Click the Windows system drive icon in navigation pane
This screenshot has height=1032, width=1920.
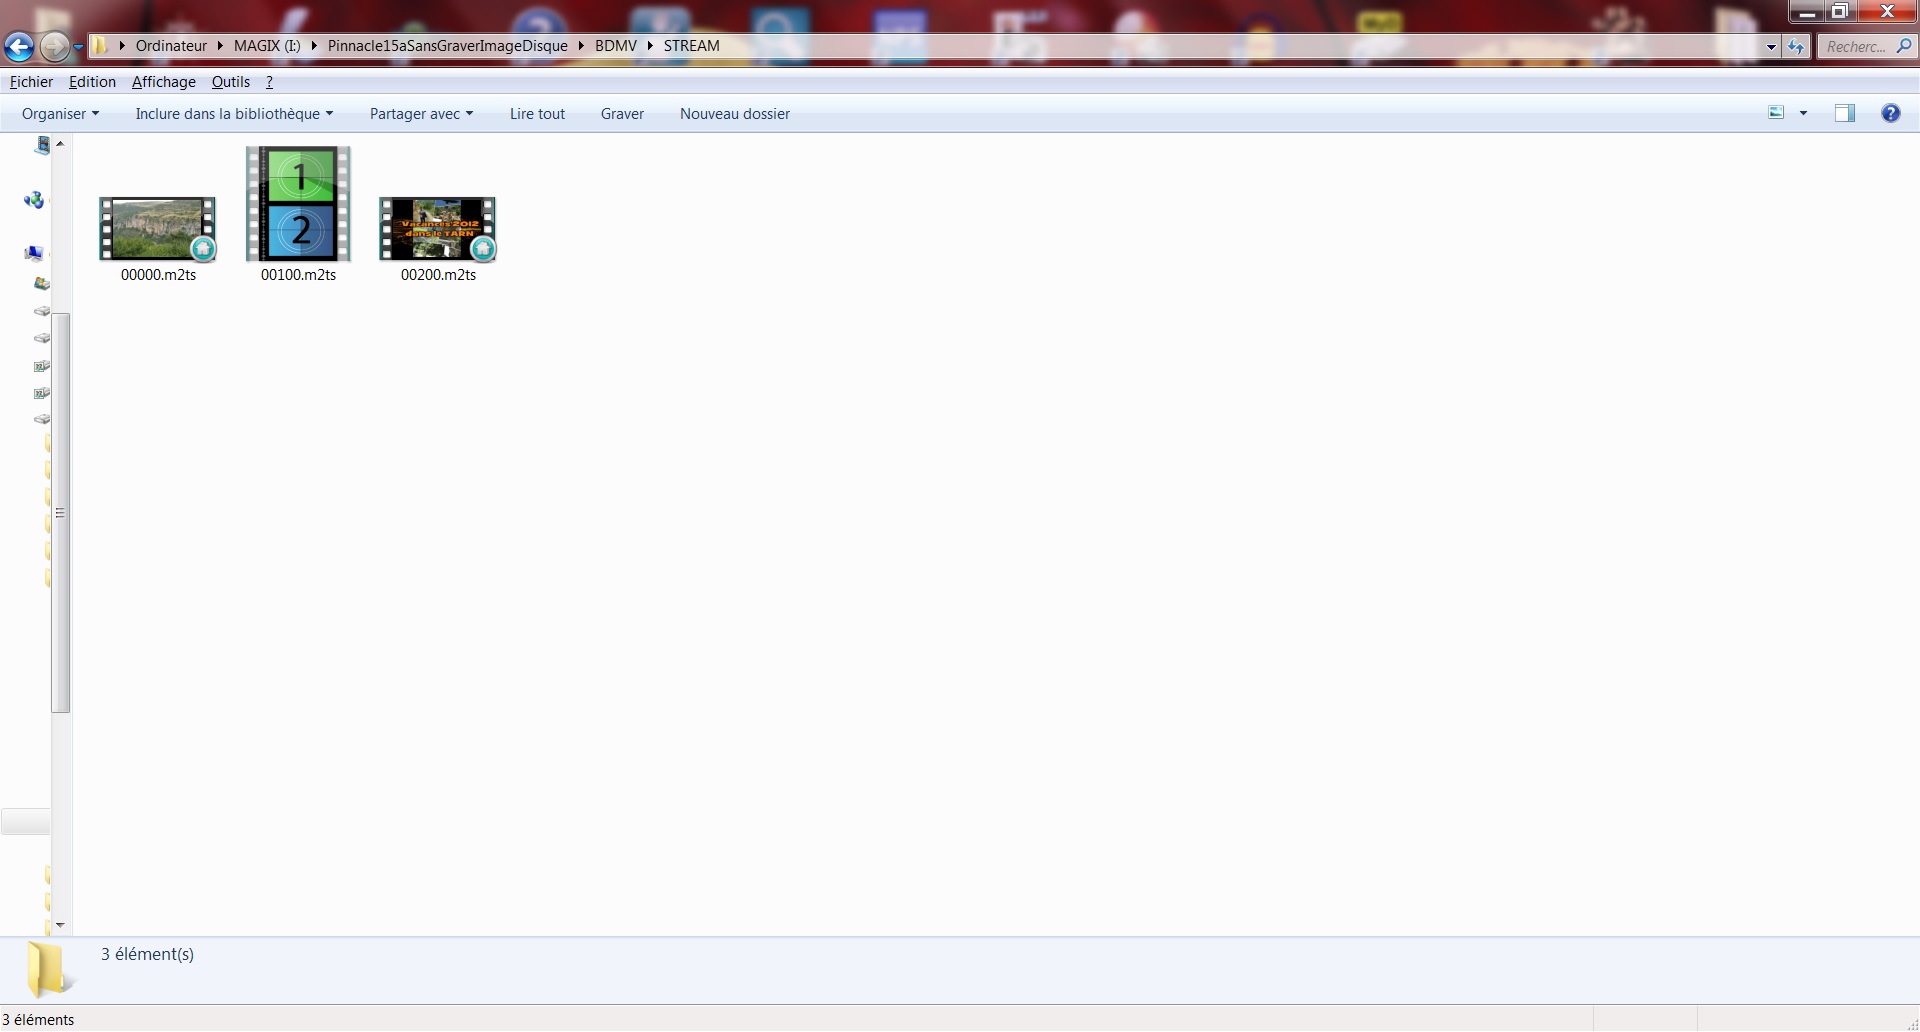42,283
